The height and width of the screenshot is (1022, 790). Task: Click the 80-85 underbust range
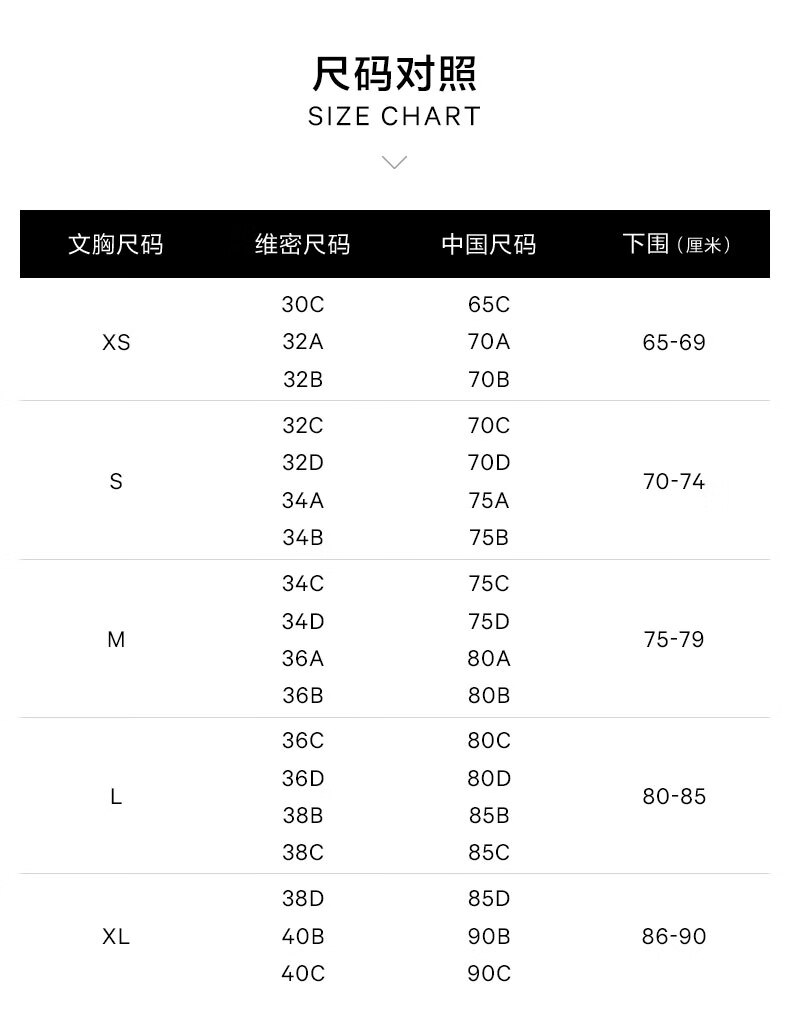click(x=674, y=796)
